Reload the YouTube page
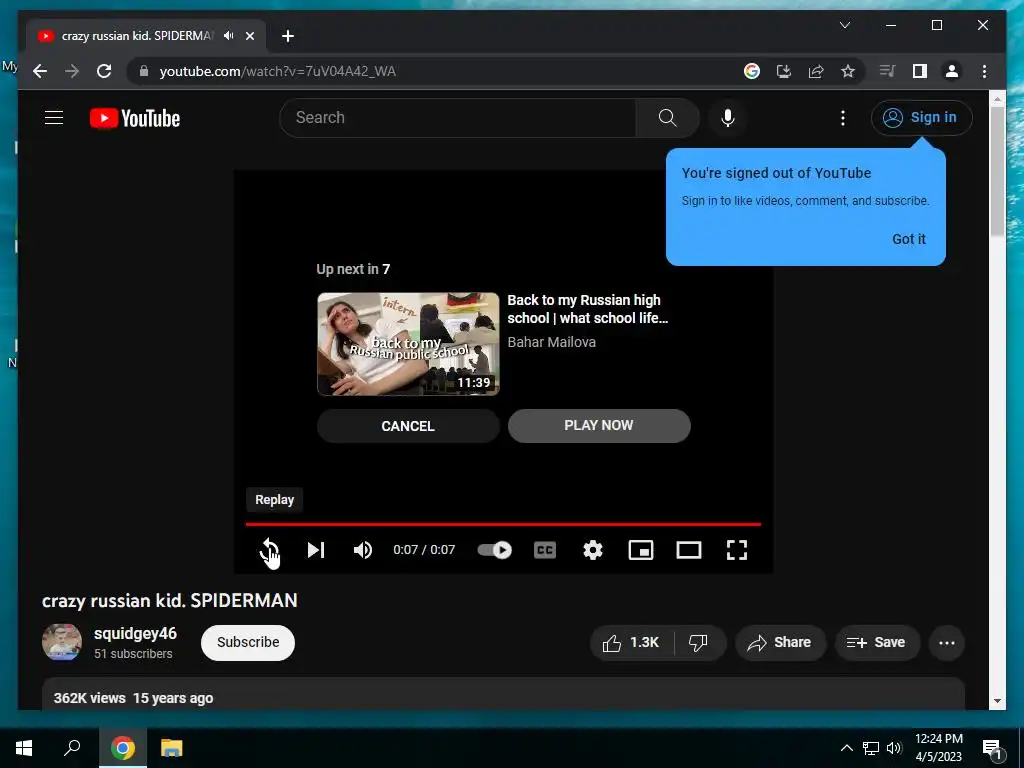The width and height of the screenshot is (1024, 768). [104, 71]
